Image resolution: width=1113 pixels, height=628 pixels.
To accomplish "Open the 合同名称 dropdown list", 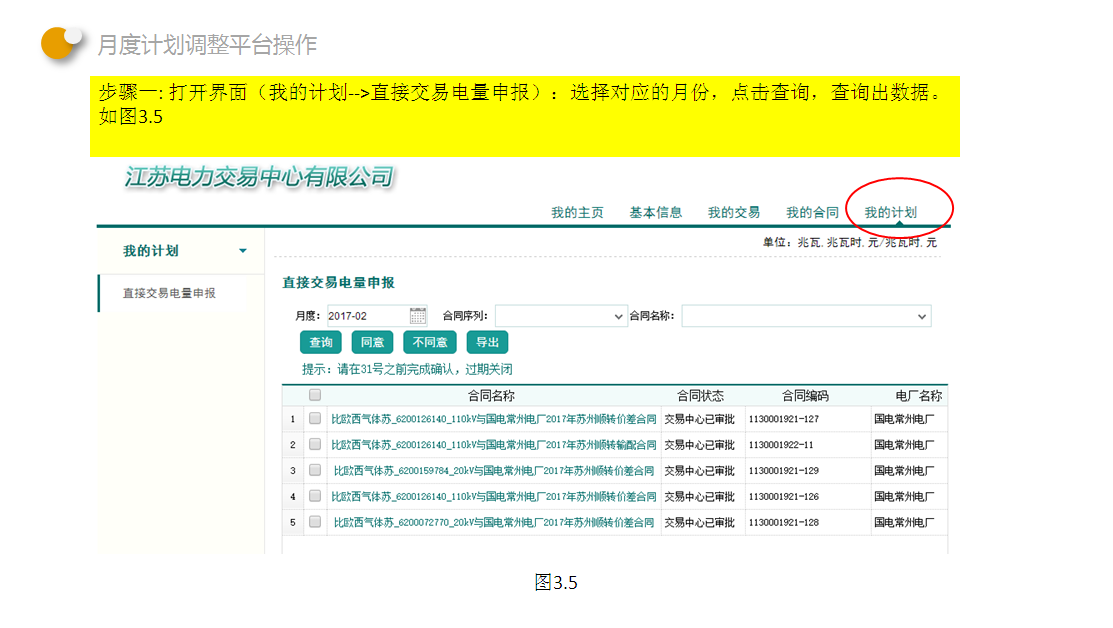I will (806, 316).
